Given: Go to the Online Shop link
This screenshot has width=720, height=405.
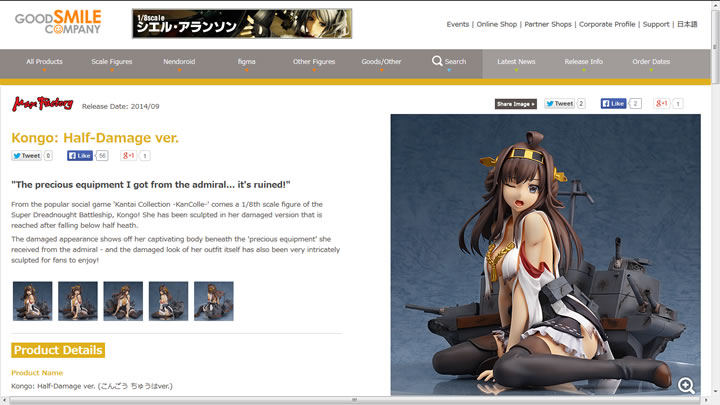Looking at the screenshot, I should [496, 24].
